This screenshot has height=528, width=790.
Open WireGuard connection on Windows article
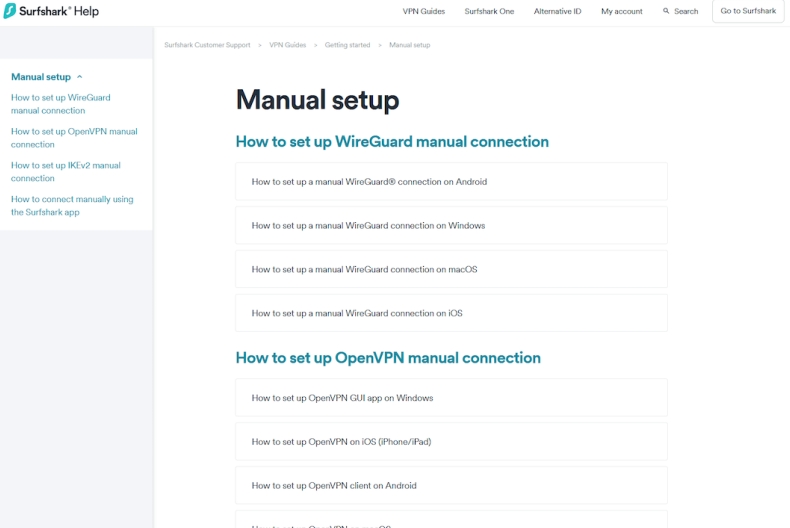368,226
